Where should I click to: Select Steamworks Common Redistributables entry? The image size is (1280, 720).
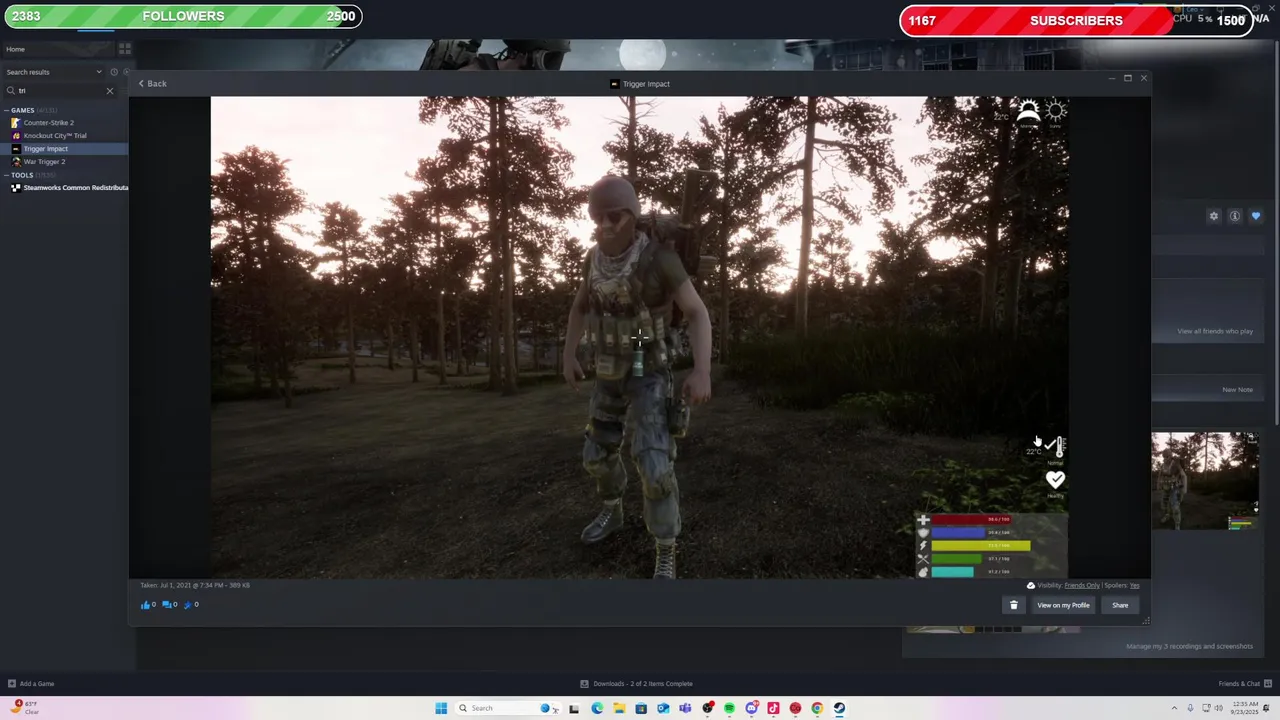(x=75, y=188)
